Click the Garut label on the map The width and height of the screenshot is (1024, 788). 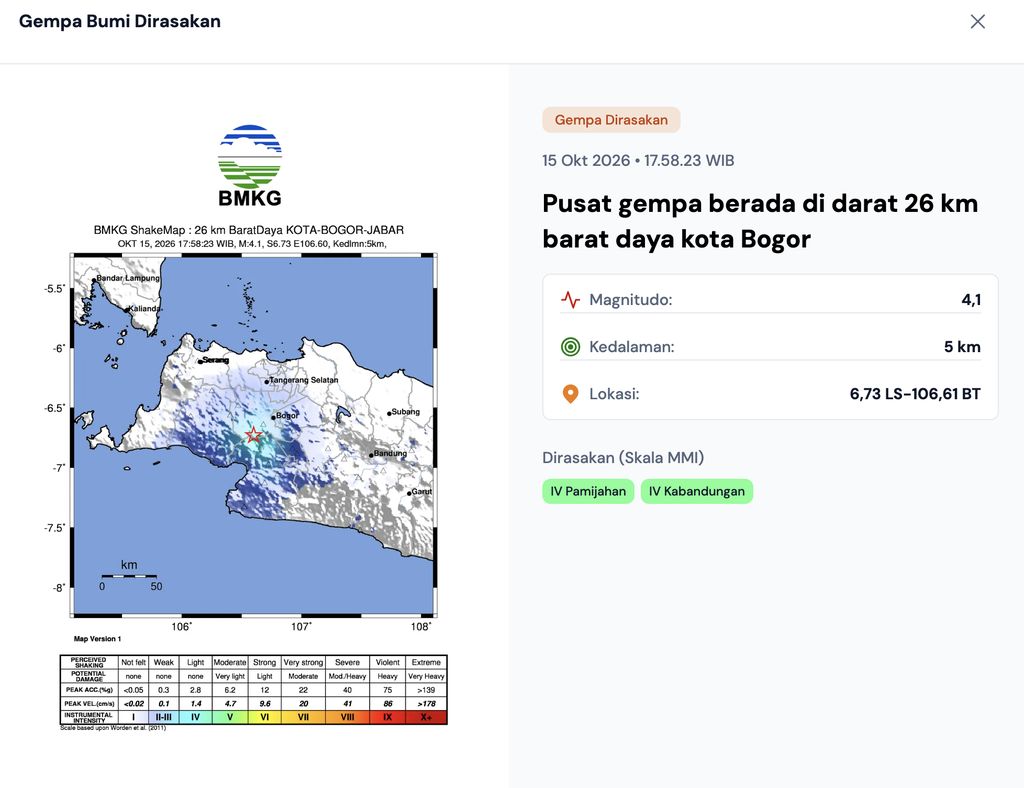tap(422, 492)
